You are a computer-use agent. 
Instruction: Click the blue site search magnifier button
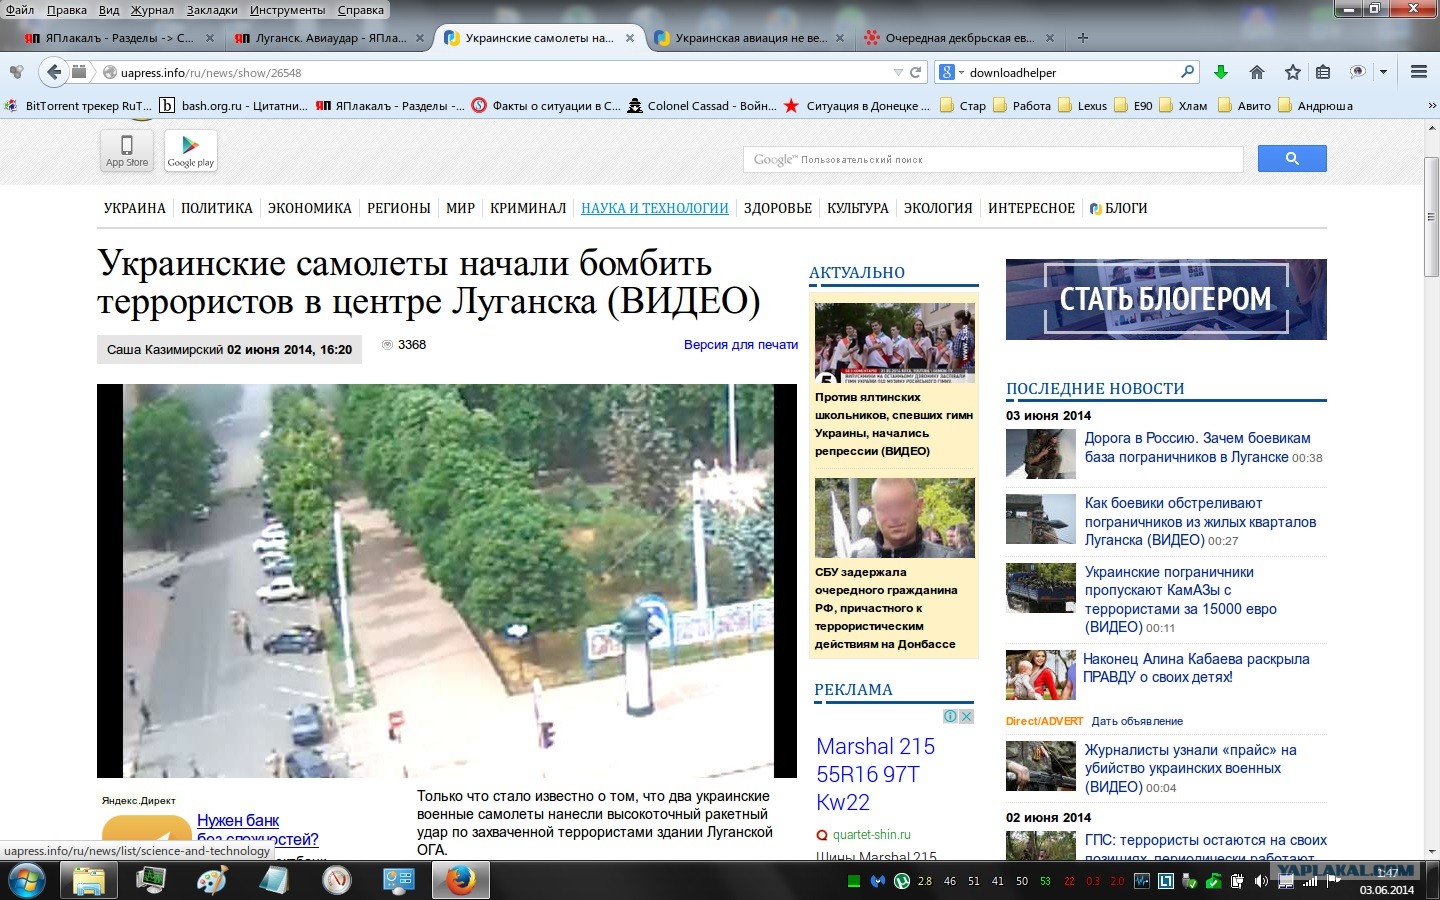click(1292, 159)
